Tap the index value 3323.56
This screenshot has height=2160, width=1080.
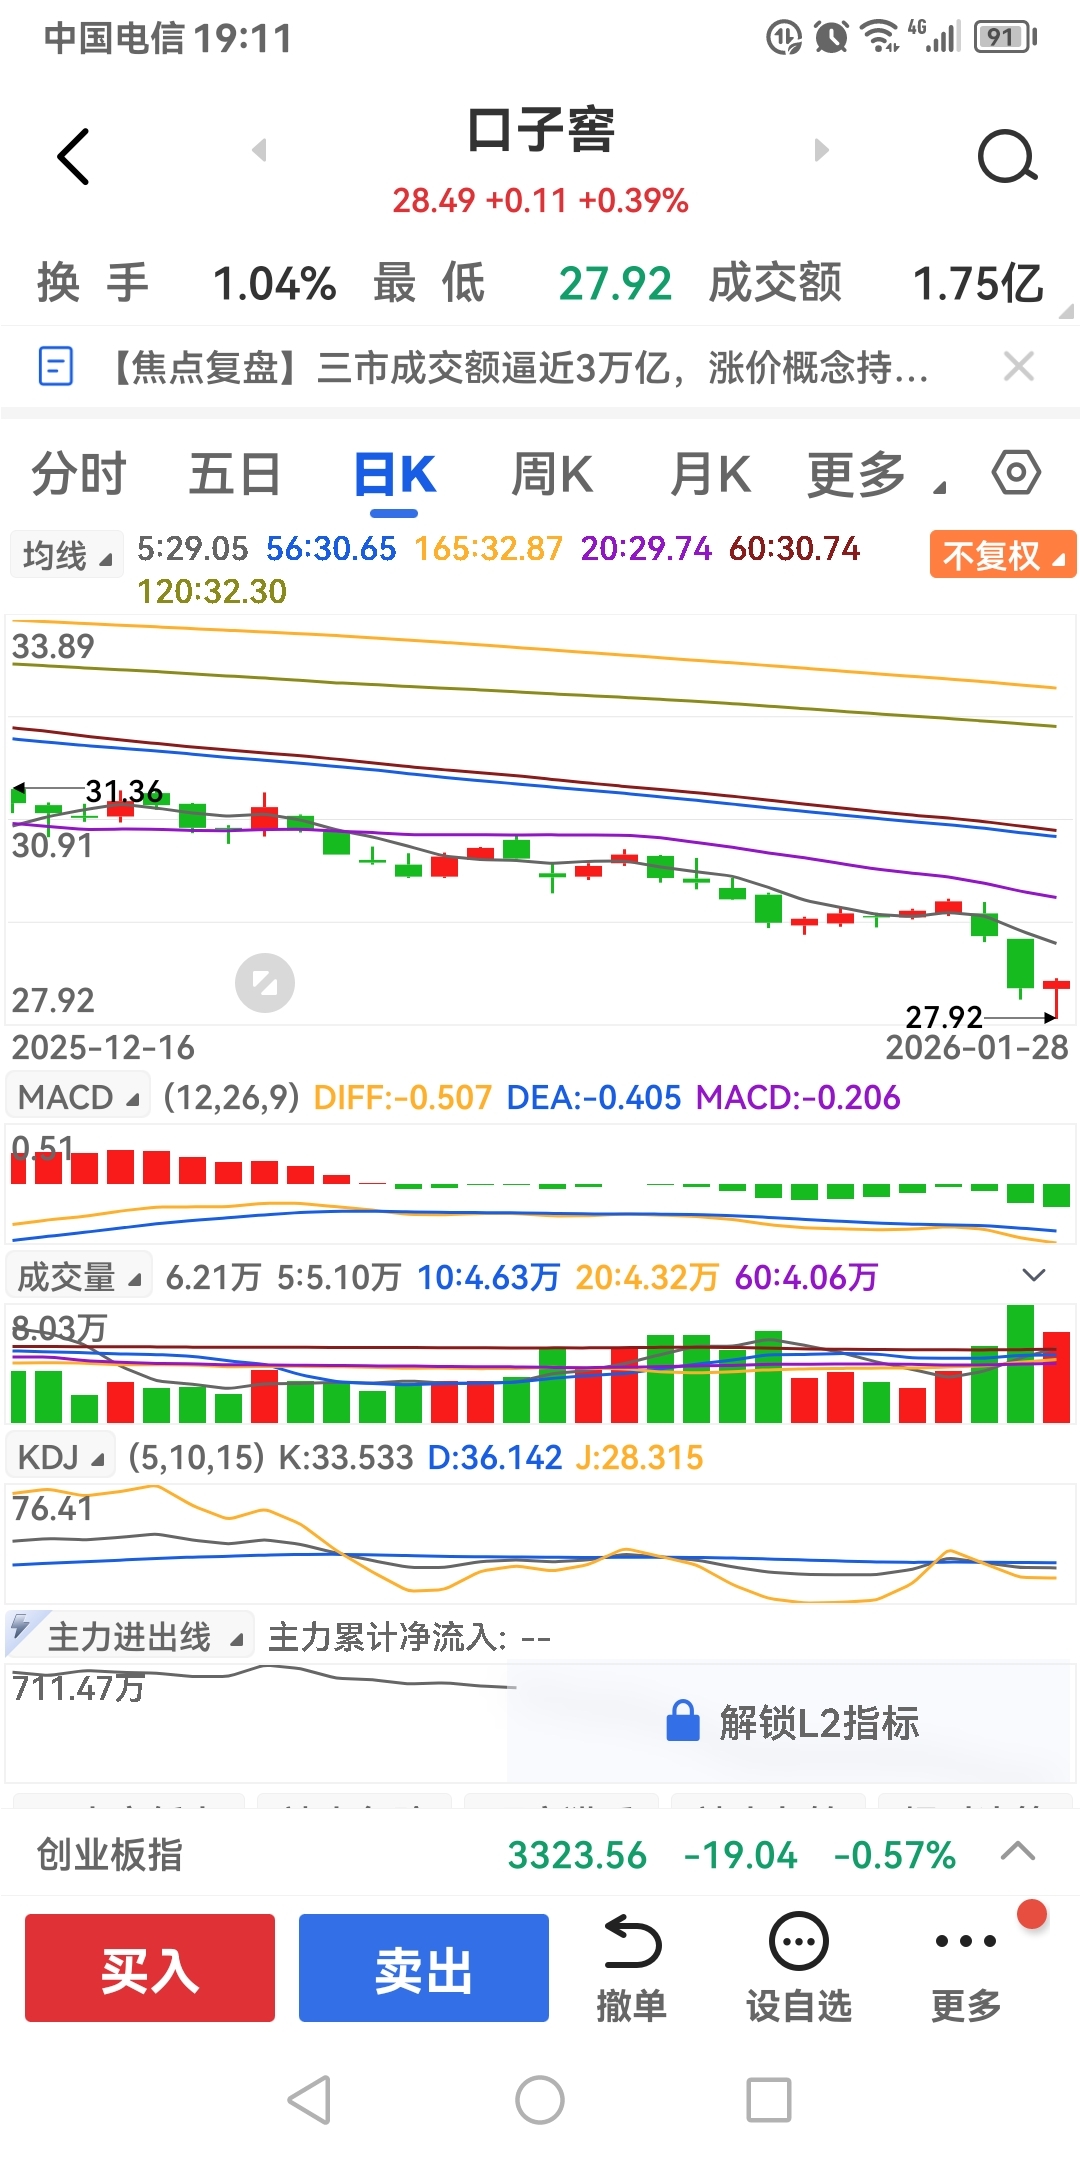point(577,1855)
